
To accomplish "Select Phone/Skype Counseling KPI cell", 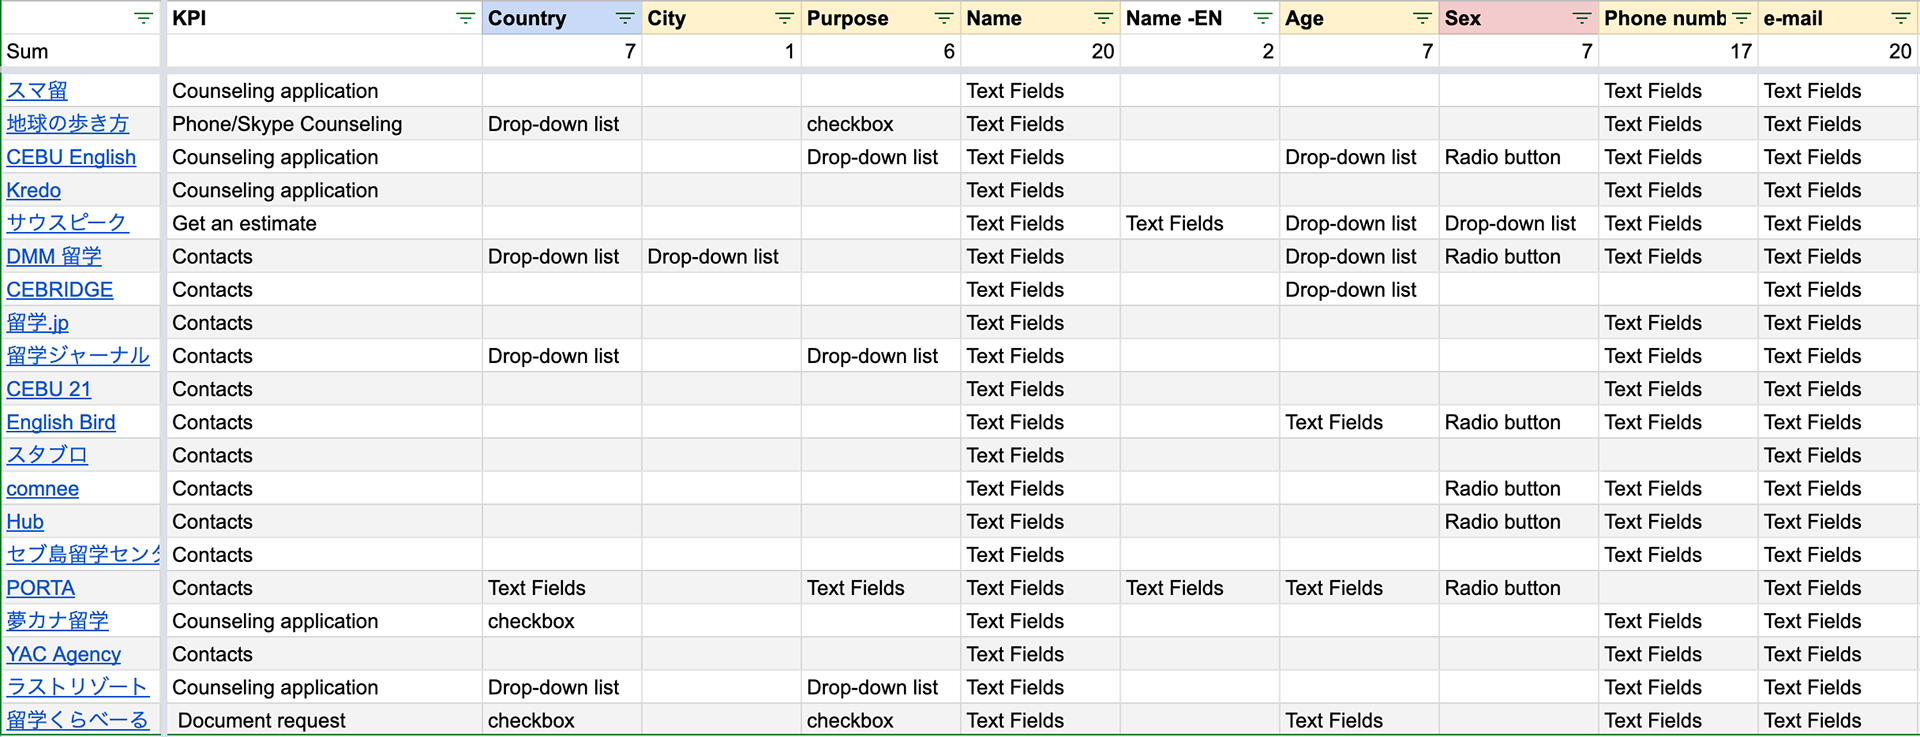I will [x=324, y=124].
